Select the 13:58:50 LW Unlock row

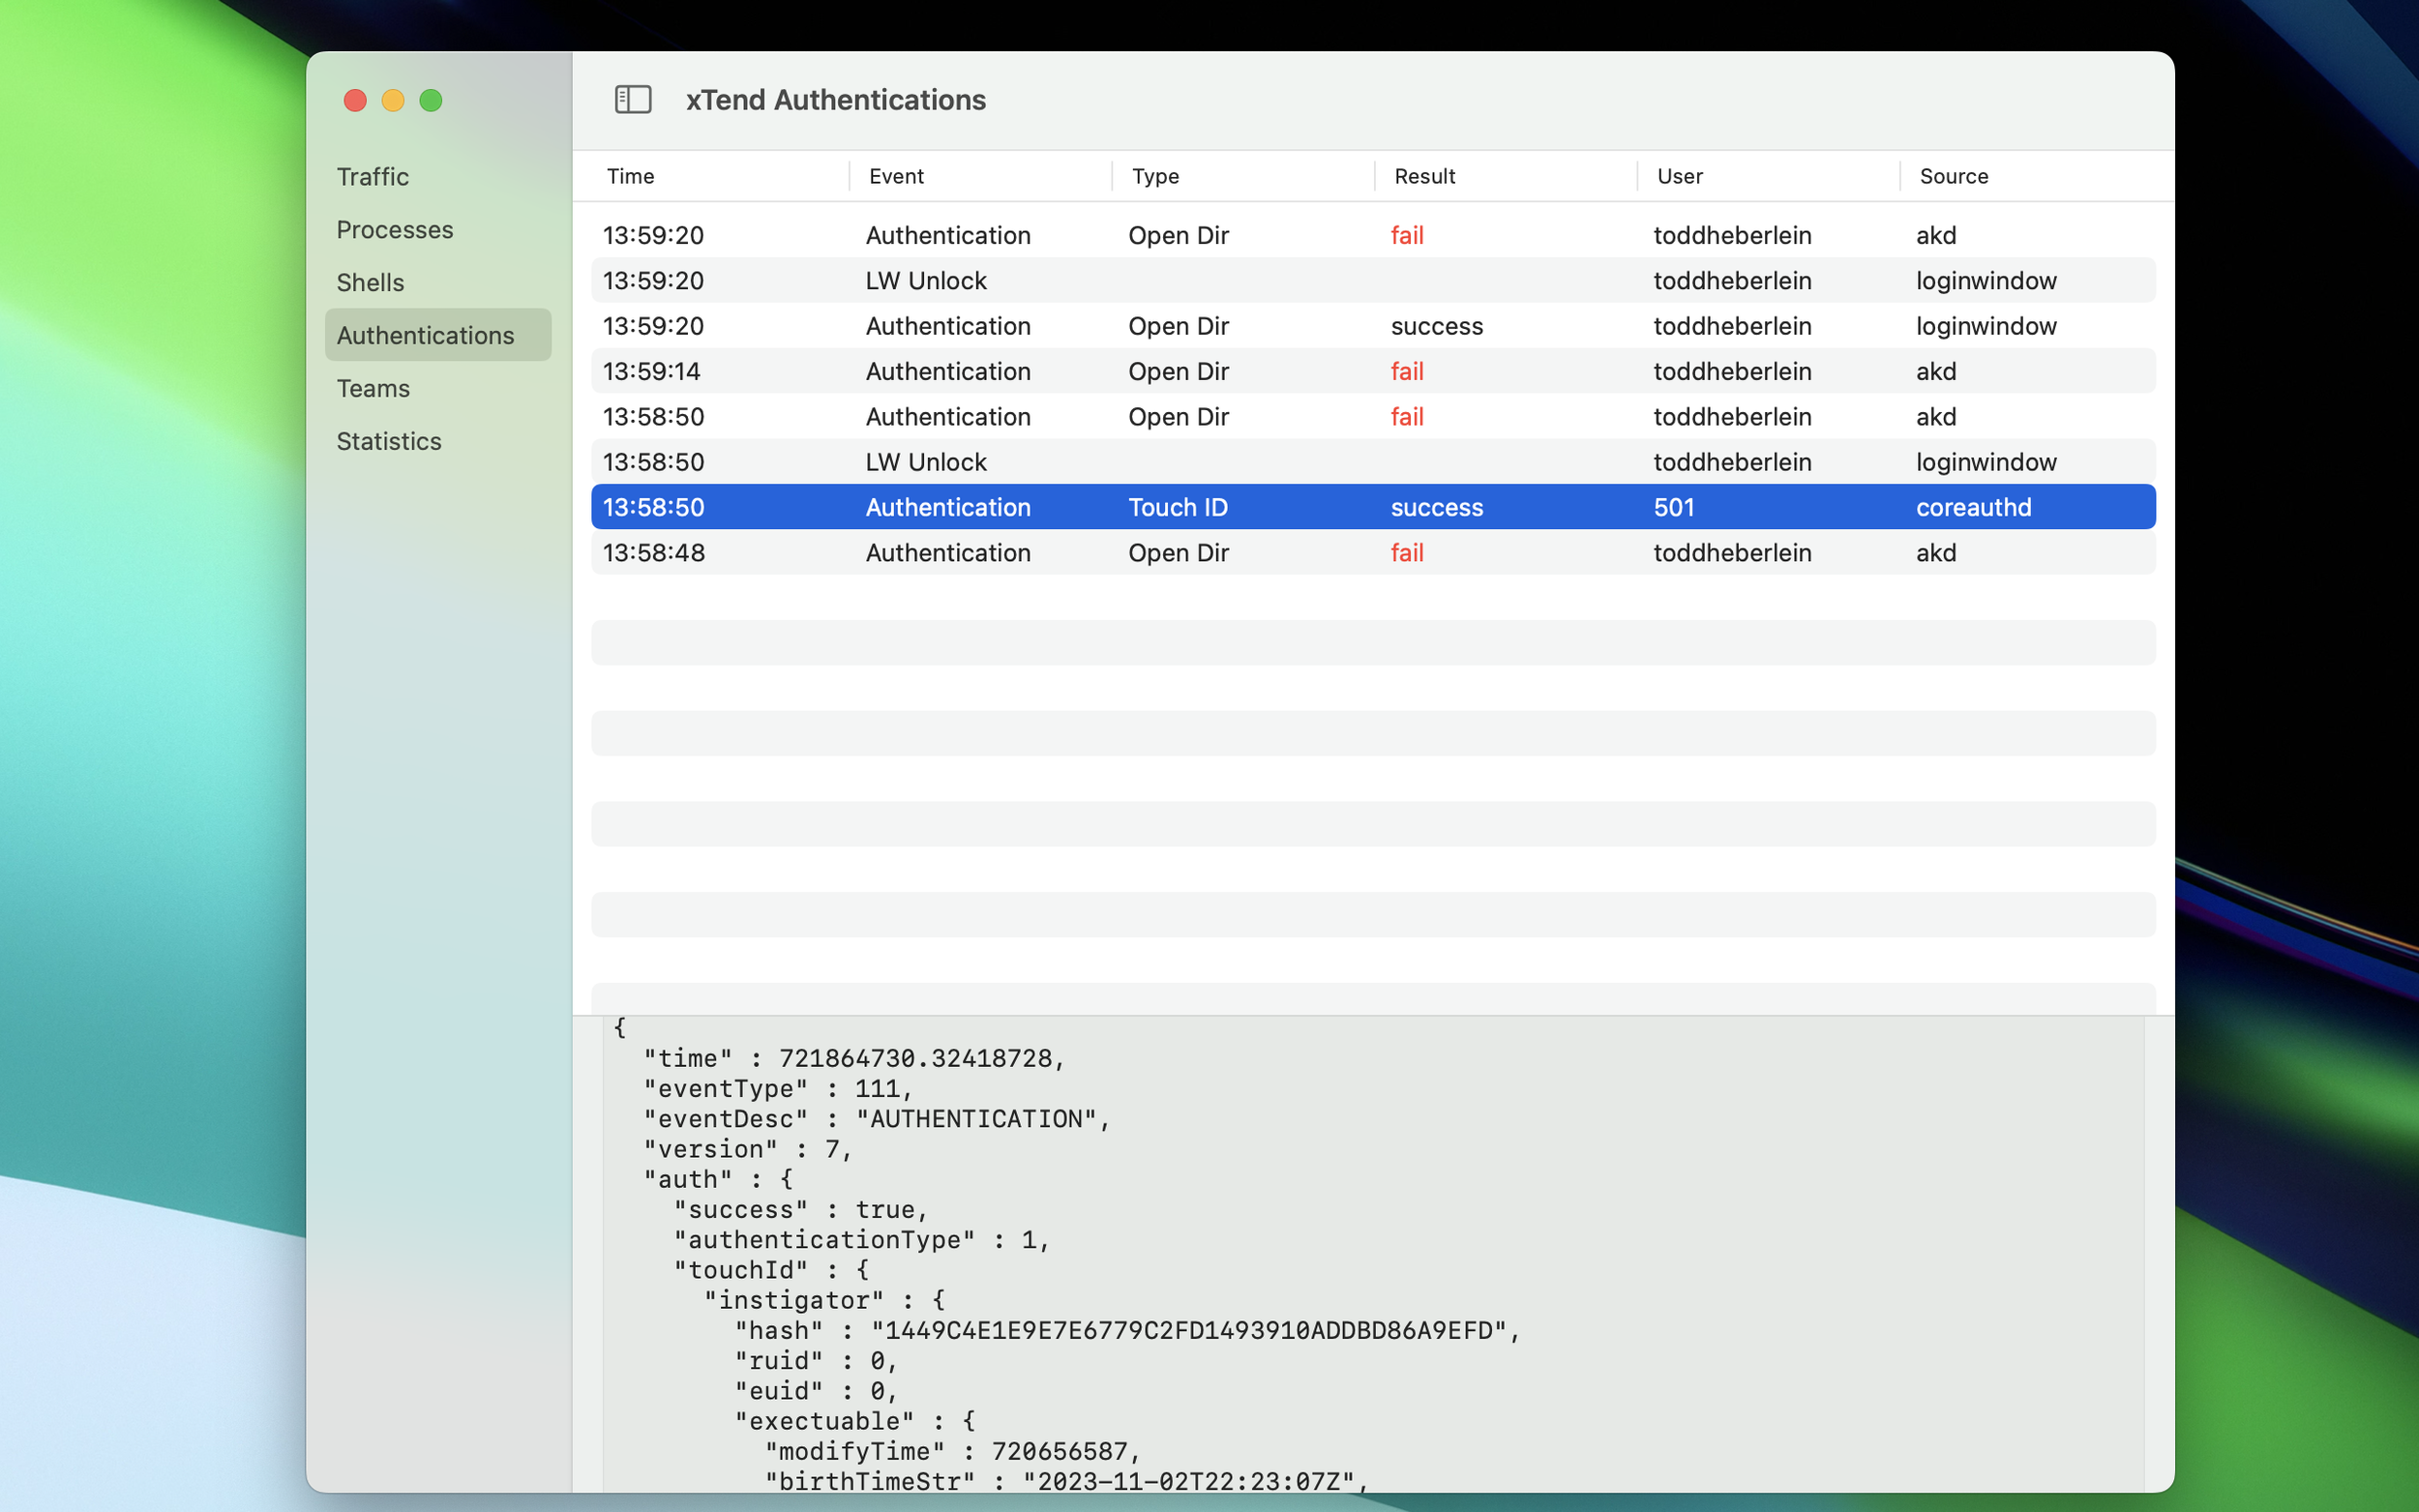pyautogui.click(x=1372, y=462)
